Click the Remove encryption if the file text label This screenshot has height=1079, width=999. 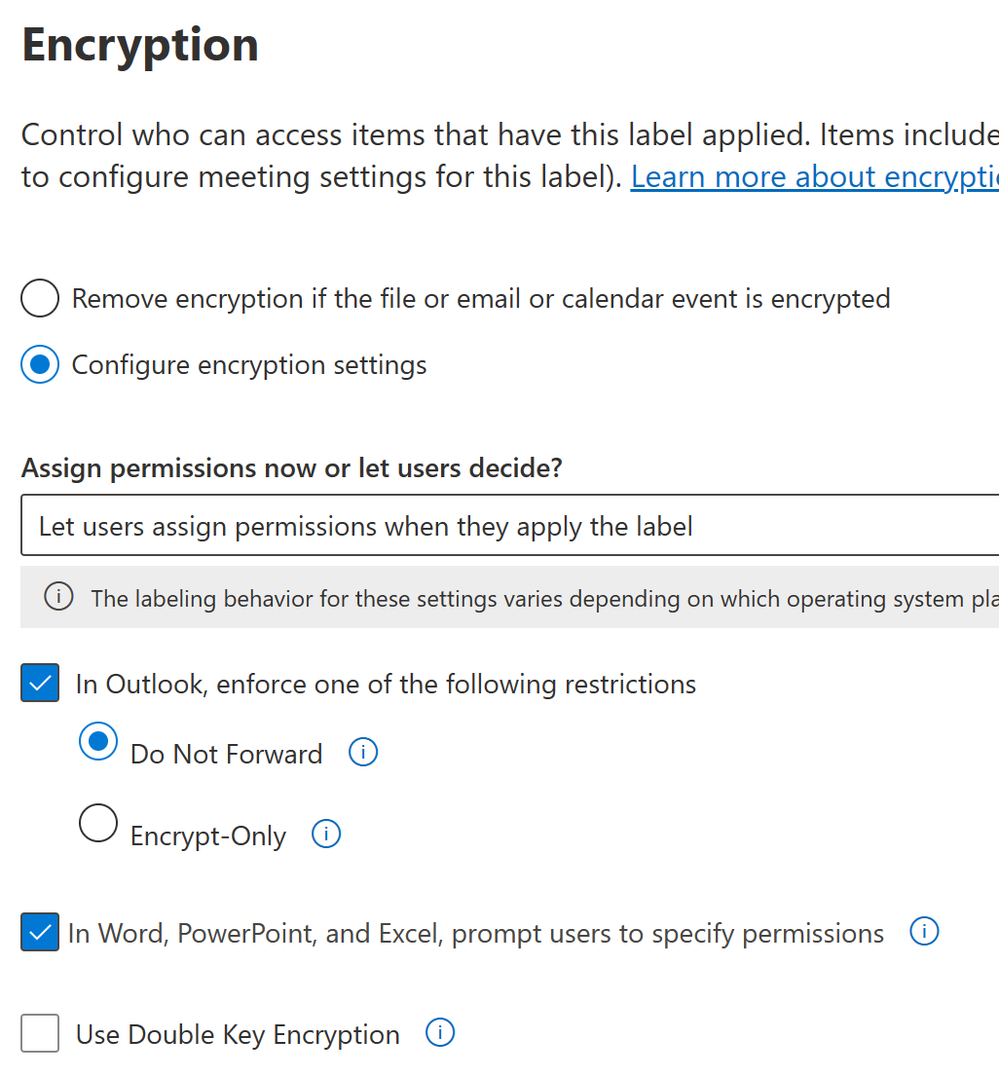[481, 299]
